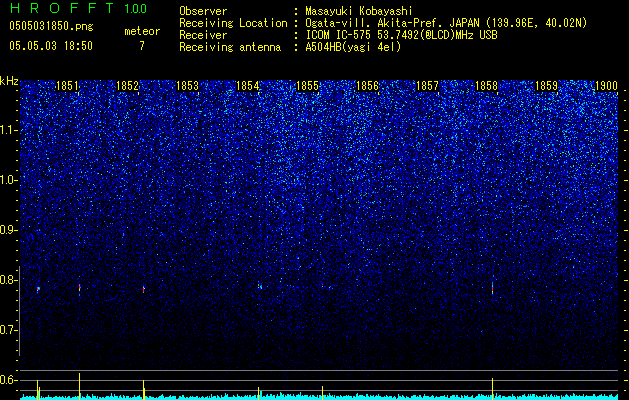Select the receiver text ICOM IC-575

tap(338, 35)
